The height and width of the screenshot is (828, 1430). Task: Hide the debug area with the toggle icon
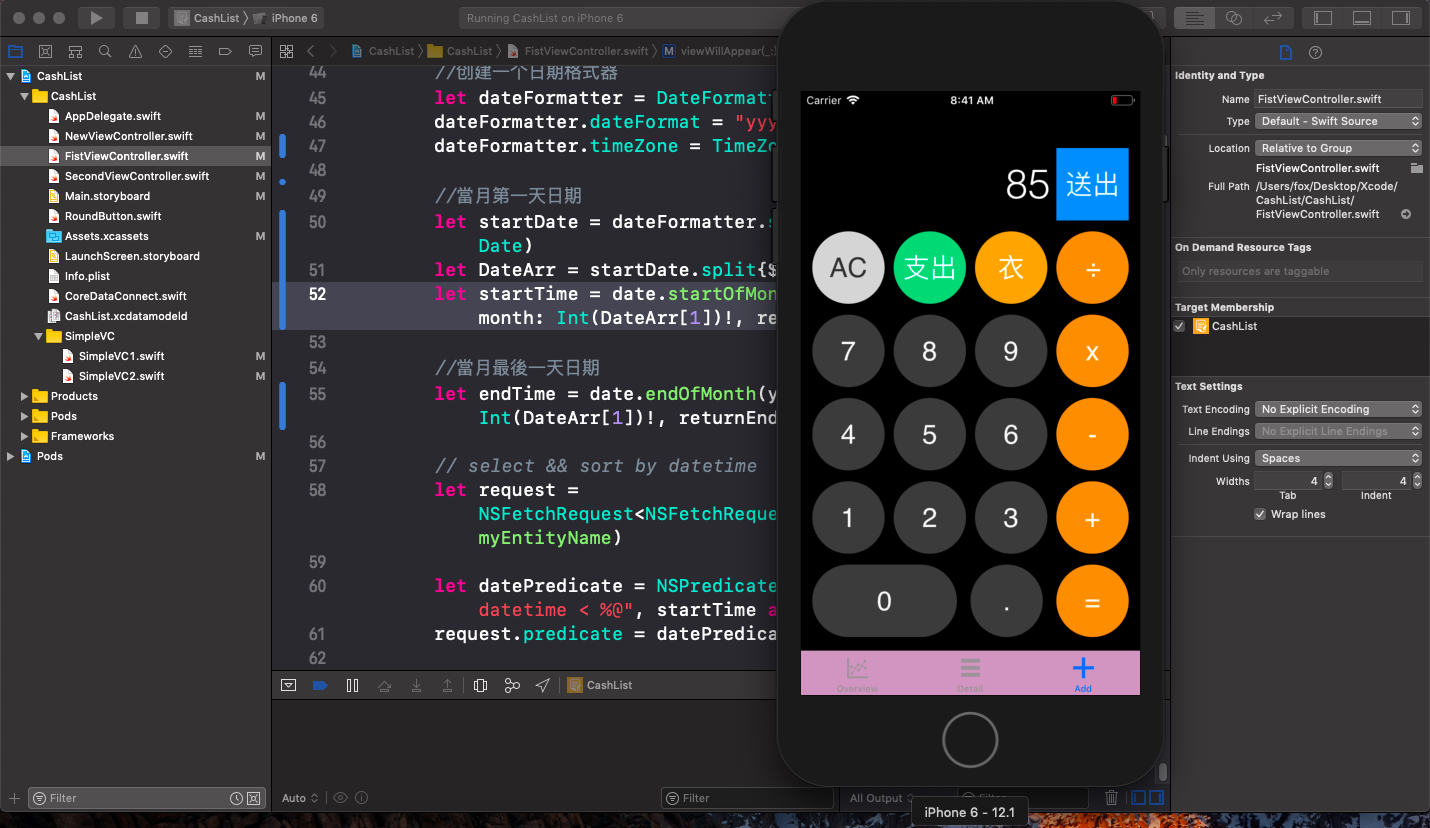[x=288, y=685]
